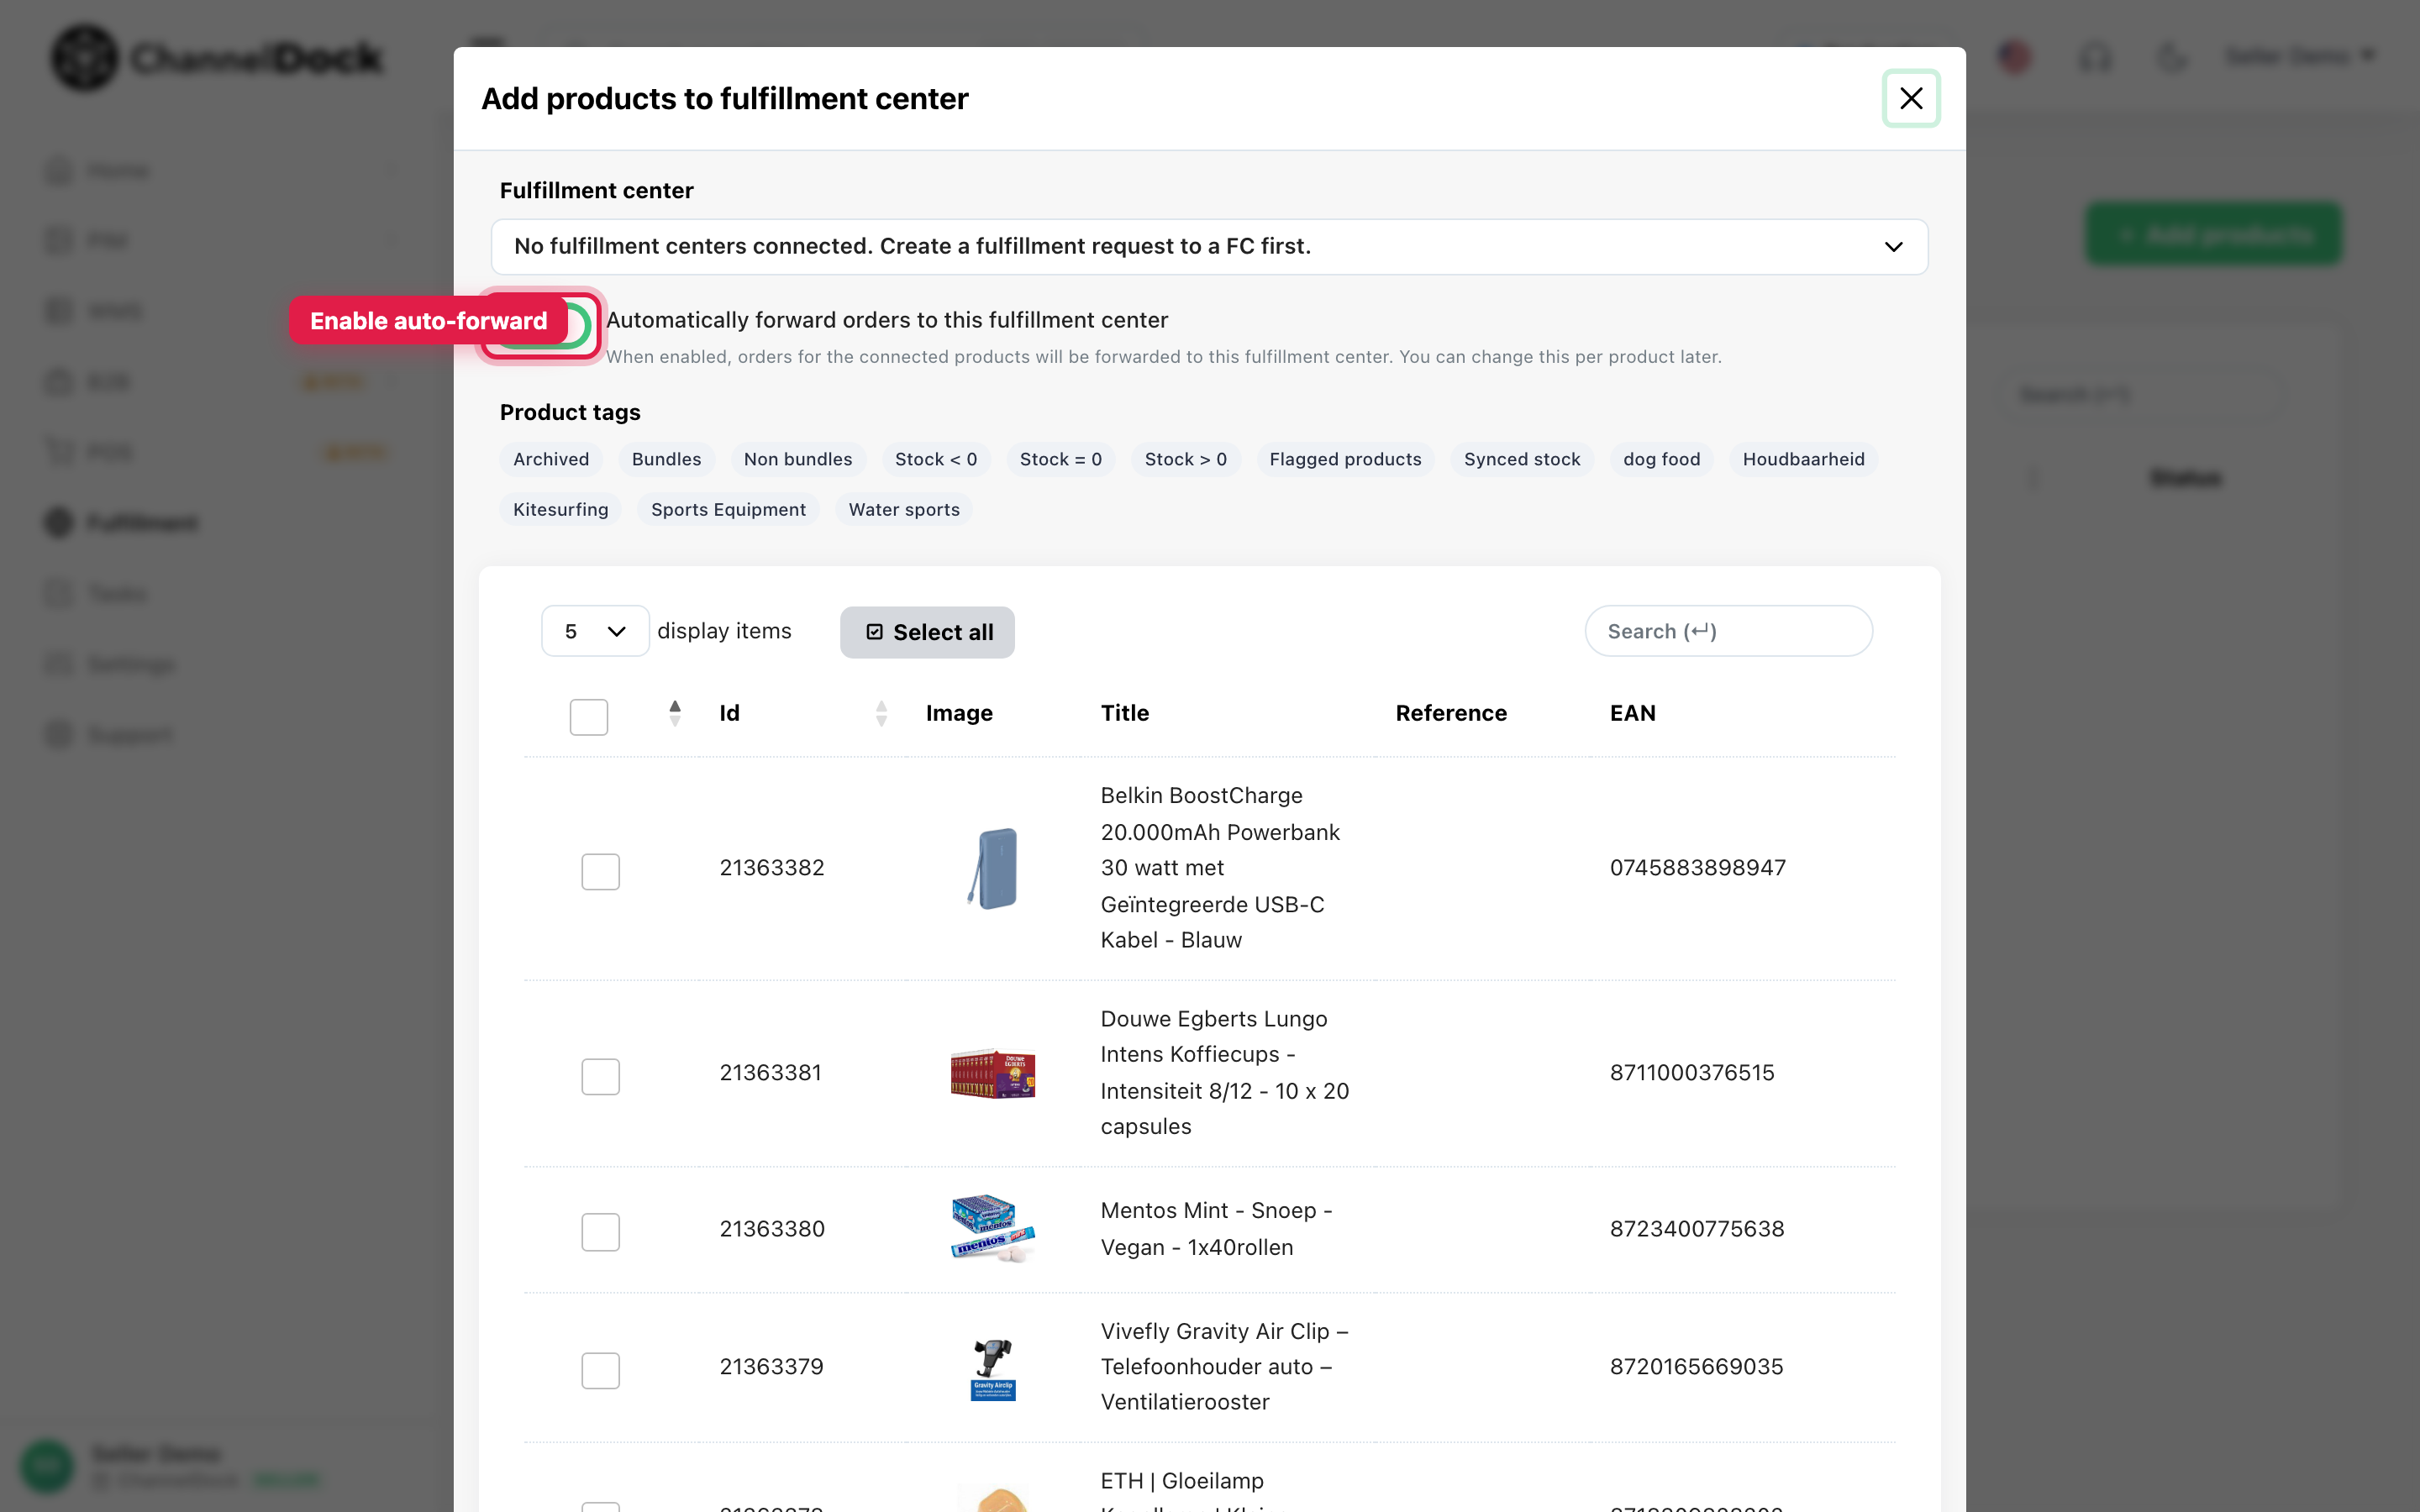2420x1512 pixels.
Task: Choose the Flagged products tag
Action: click(x=1345, y=459)
